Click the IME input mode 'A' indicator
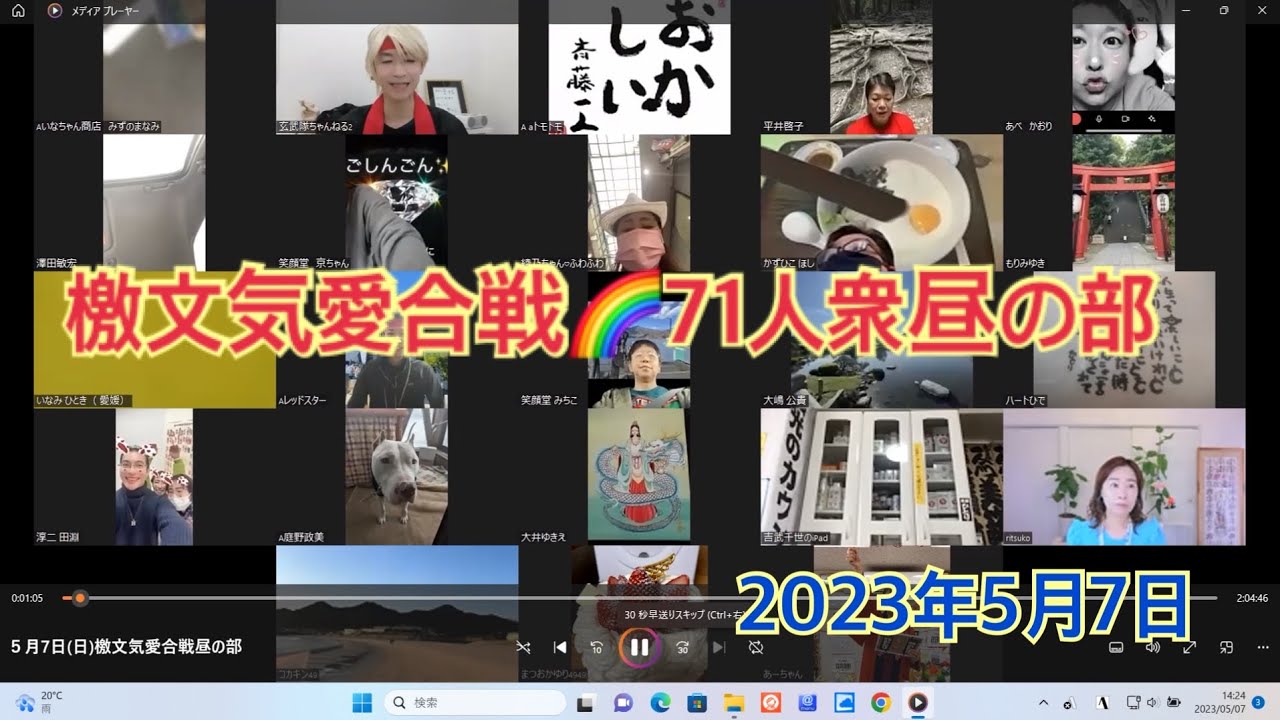This screenshot has width=1280, height=720. [x=1102, y=702]
